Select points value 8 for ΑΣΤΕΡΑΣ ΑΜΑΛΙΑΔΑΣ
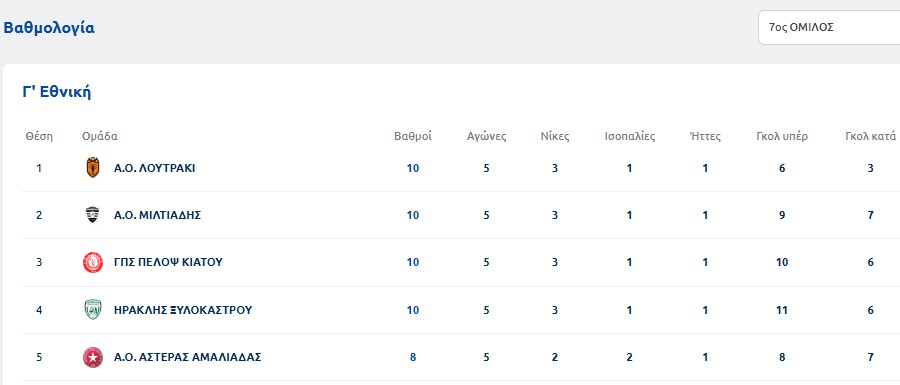The height and width of the screenshot is (385, 900). coord(413,357)
